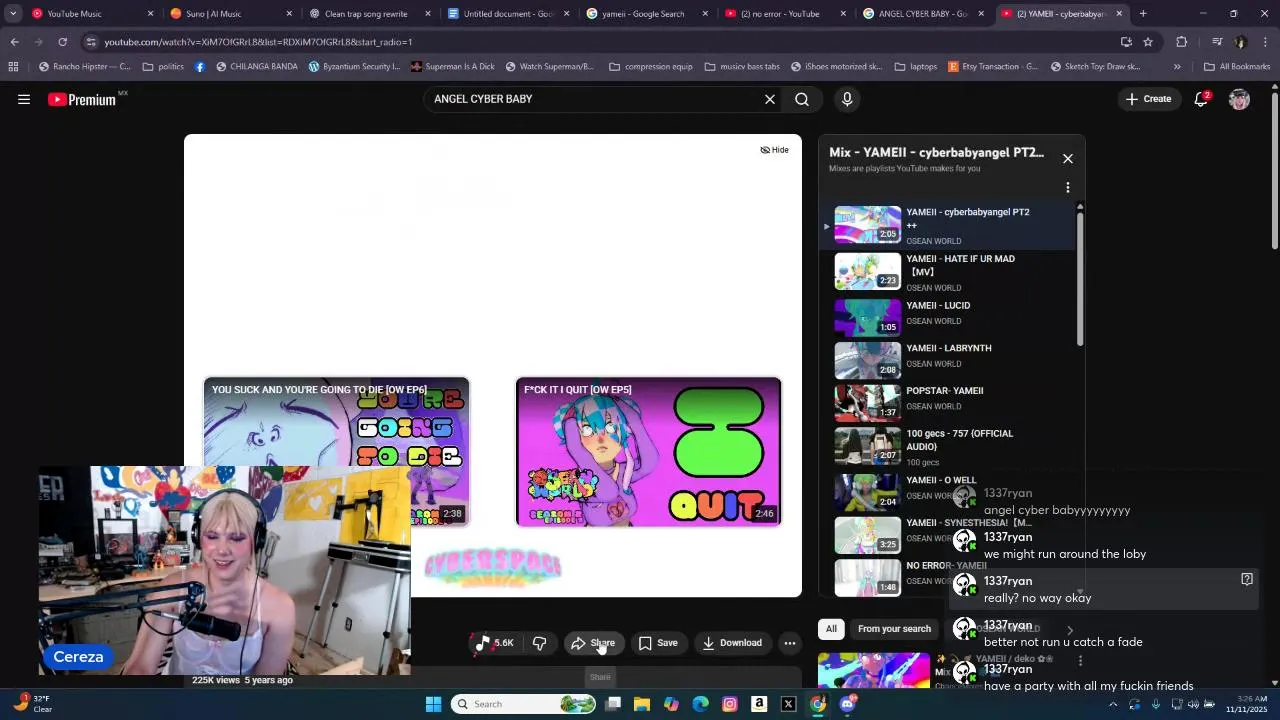Like the video with 5.6K likes
1280x720 pixels.
(495, 643)
